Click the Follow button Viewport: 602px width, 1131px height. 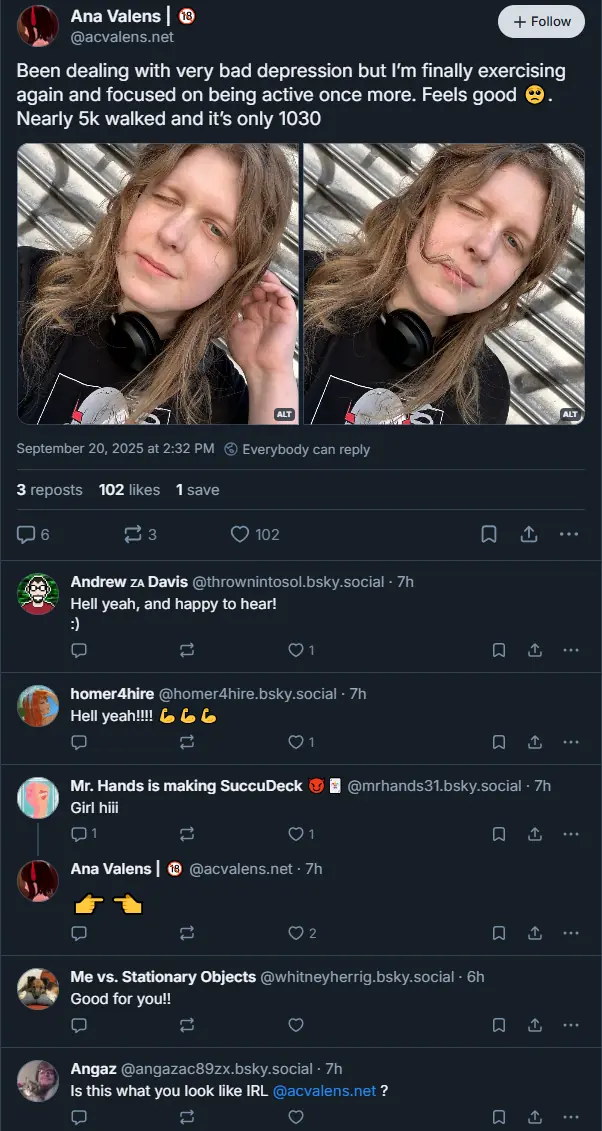pos(541,22)
